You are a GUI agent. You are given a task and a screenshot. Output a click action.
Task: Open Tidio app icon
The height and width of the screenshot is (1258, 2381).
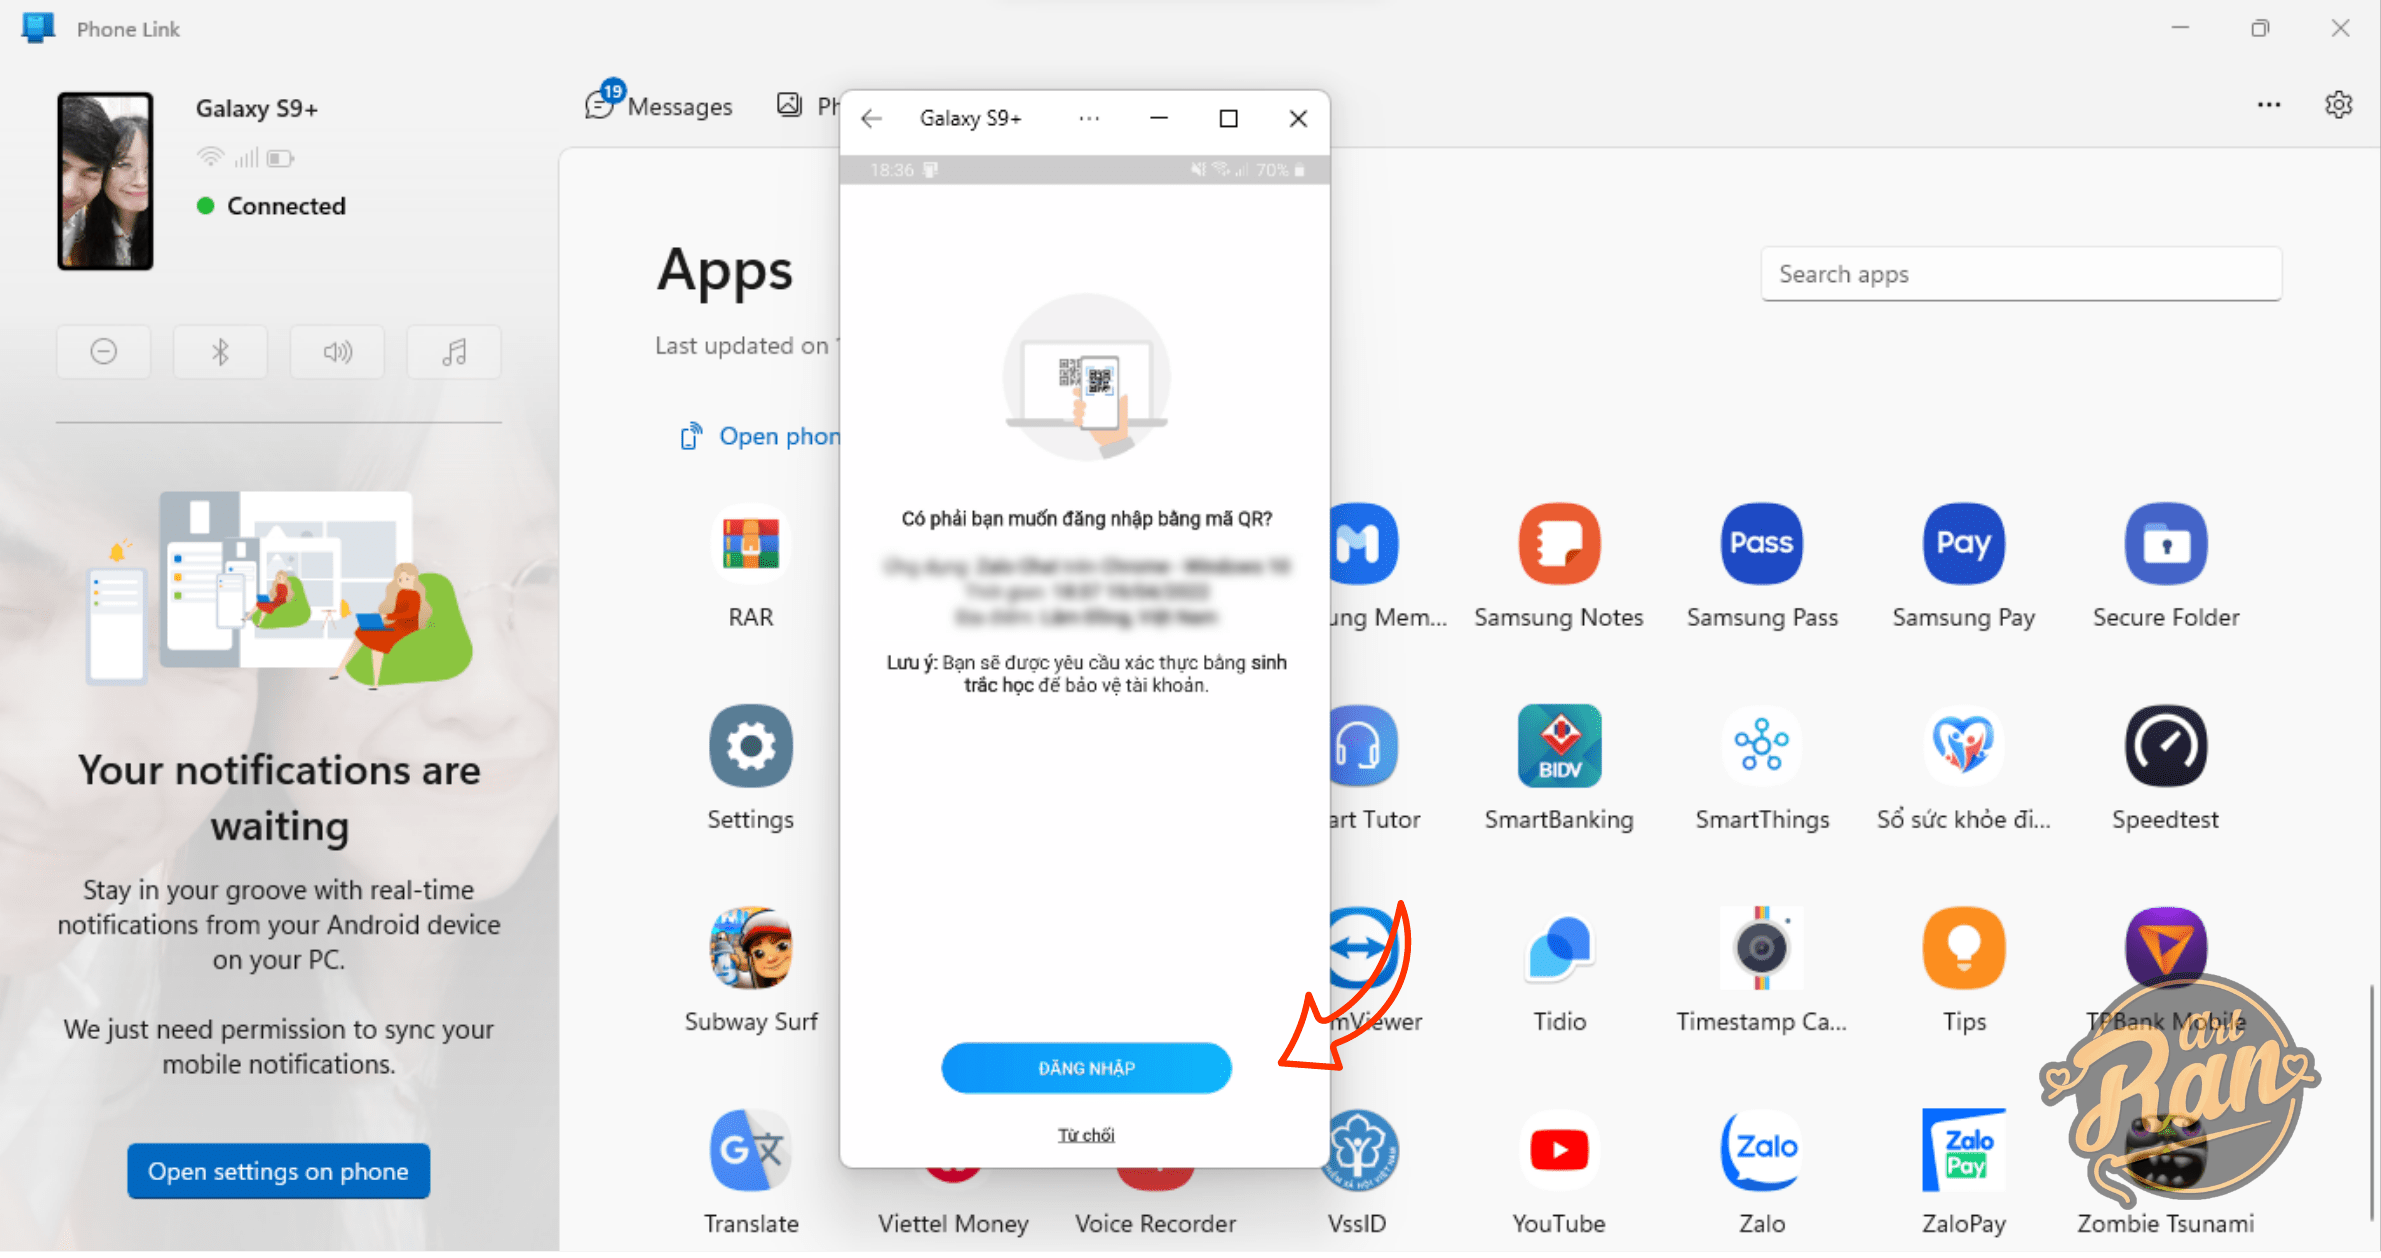pyautogui.click(x=1559, y=948)
